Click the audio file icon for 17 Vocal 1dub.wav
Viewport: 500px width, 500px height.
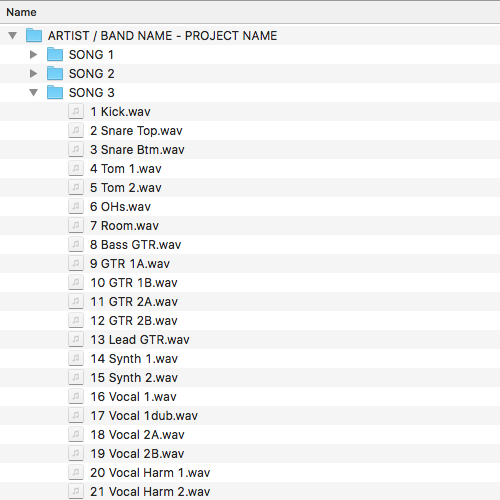(x=76, y=415)
